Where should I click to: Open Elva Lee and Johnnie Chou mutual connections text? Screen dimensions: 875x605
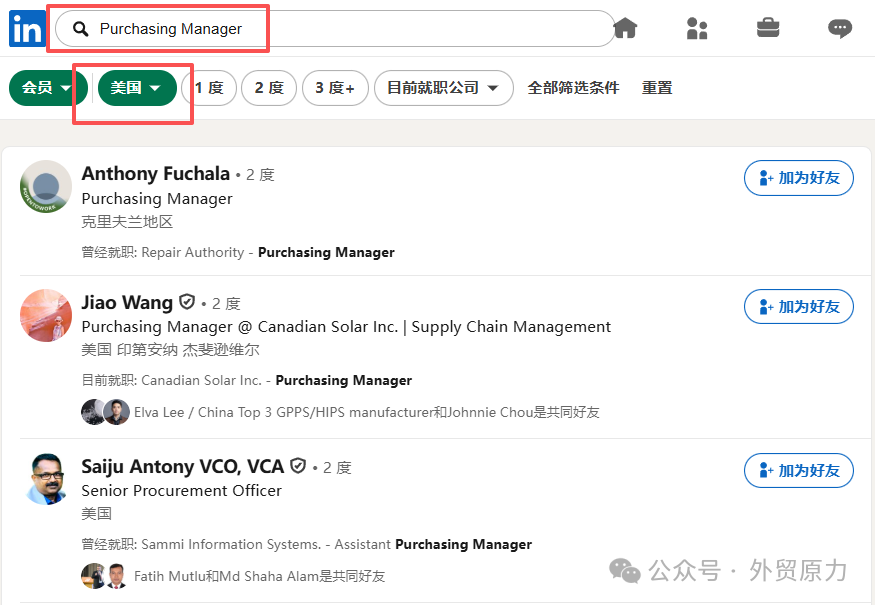coord(367,412)
